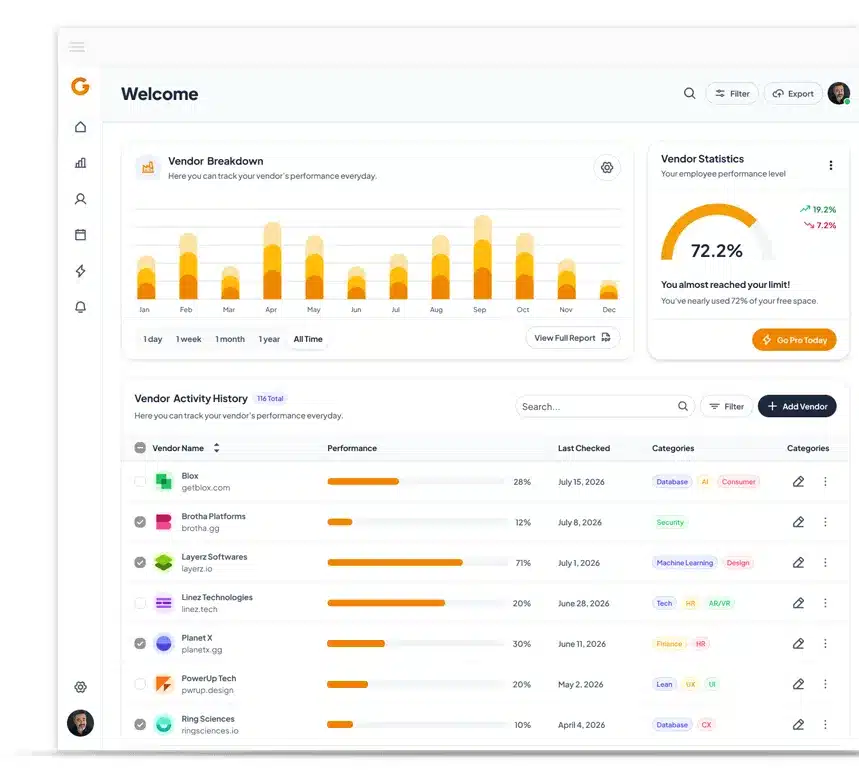This screenshot has height=772, width=859.
Task: Click the orange G logo
Action: [x=80, y=86]
